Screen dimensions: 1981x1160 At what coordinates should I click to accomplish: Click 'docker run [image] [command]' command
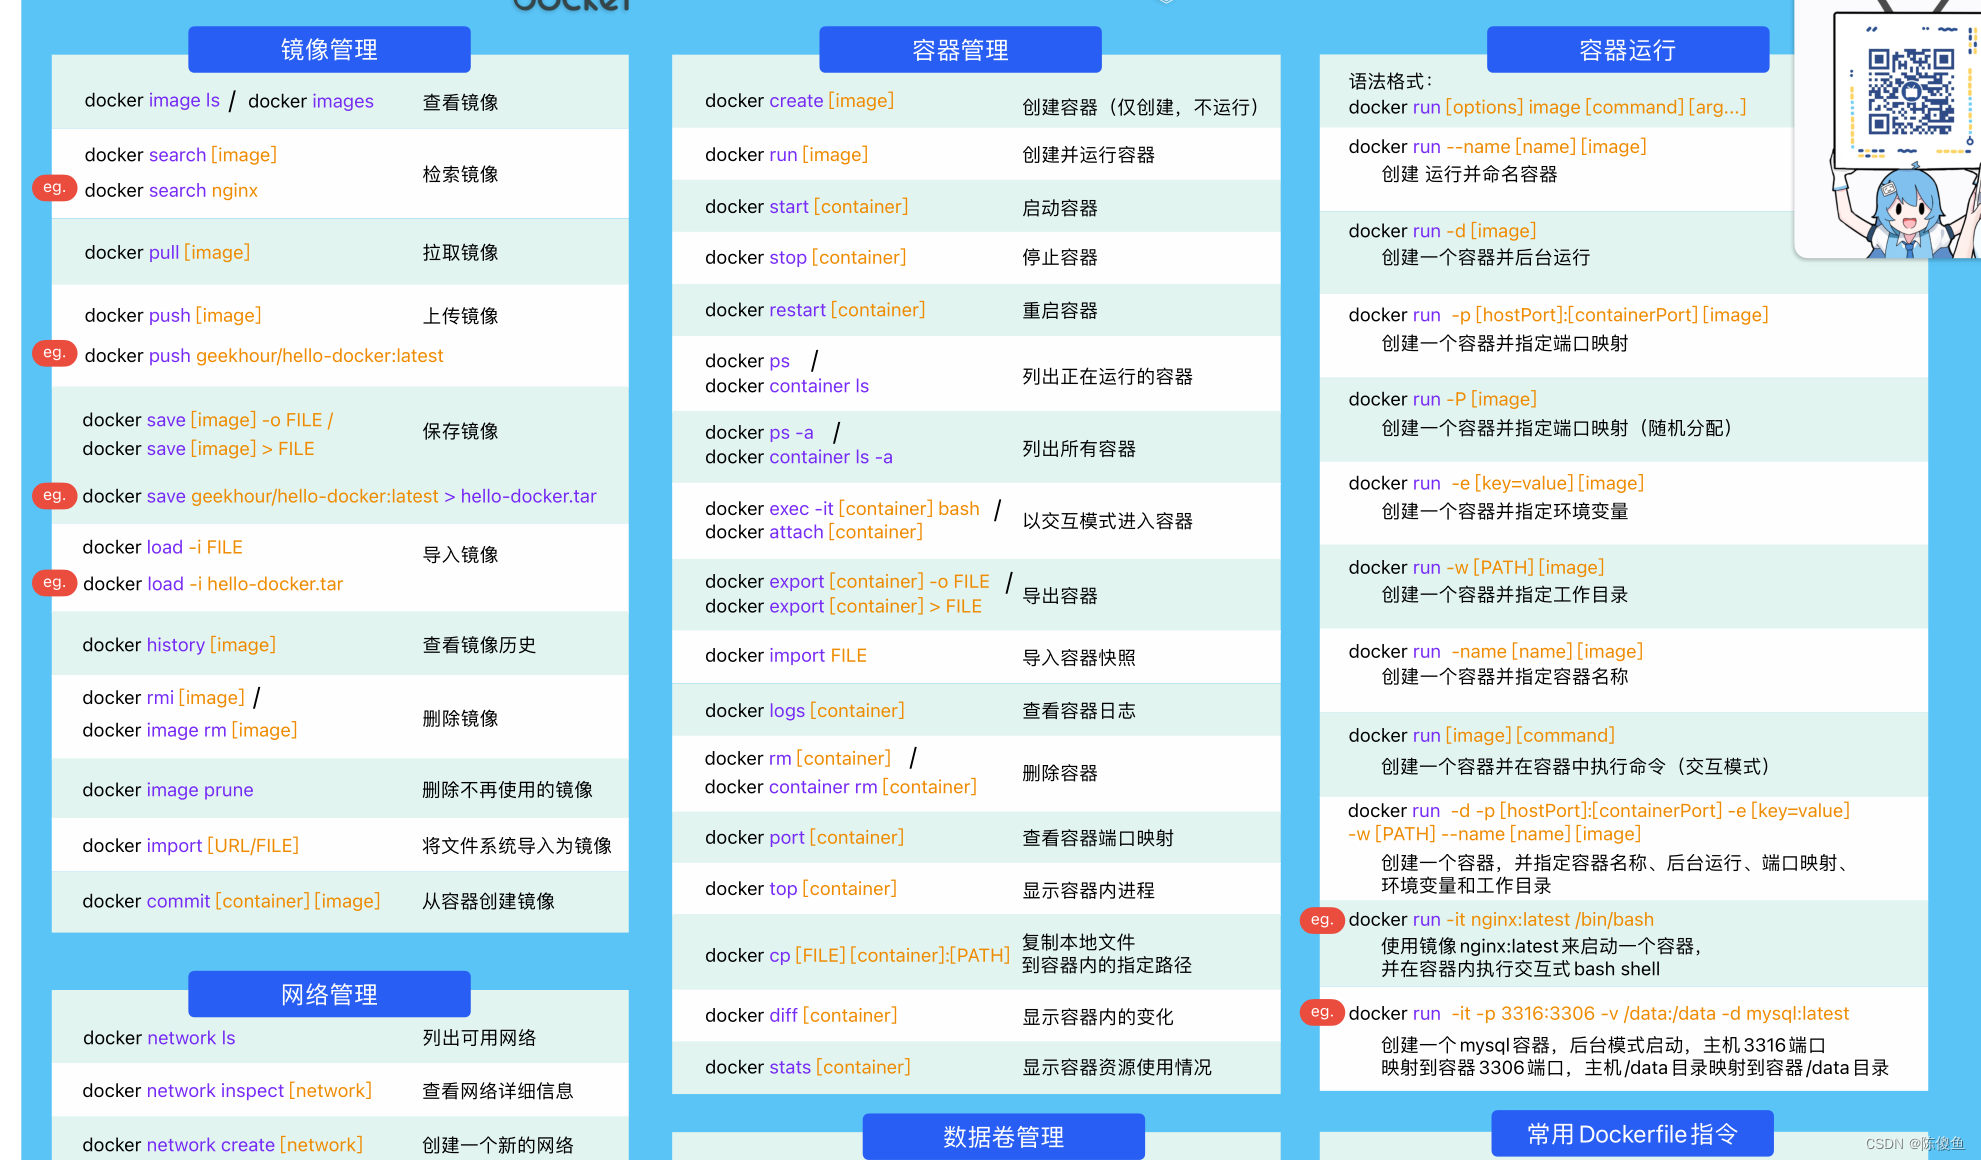pyautogui.click(x=1481, y=736)
